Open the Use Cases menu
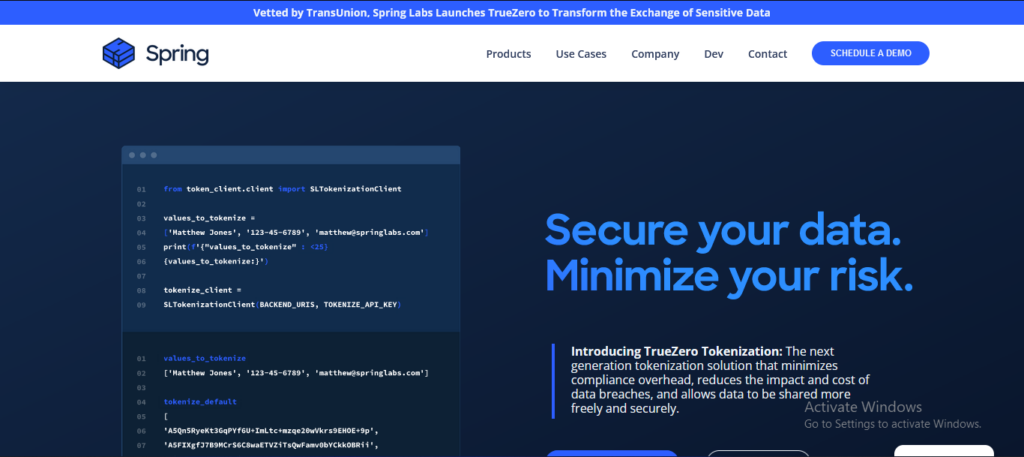Image resolution: width=1024 pixels, height=457 pixels. [581, 54]
